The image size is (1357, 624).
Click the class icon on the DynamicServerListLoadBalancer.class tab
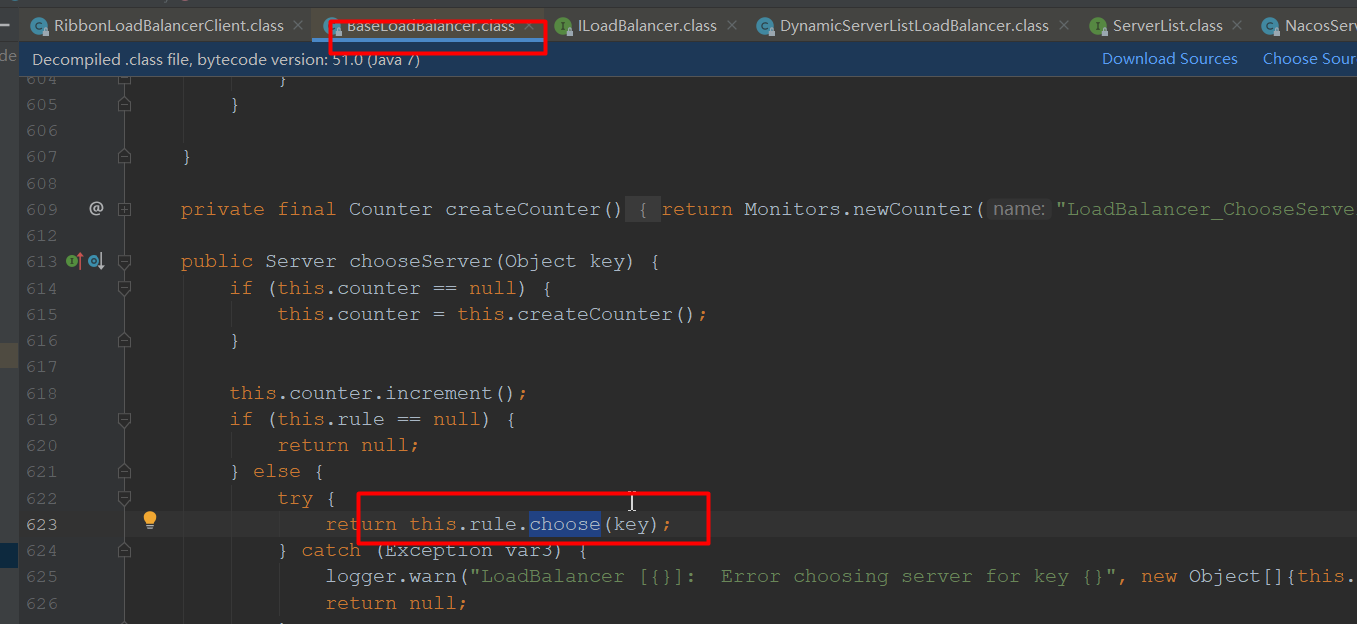[765, 26]
